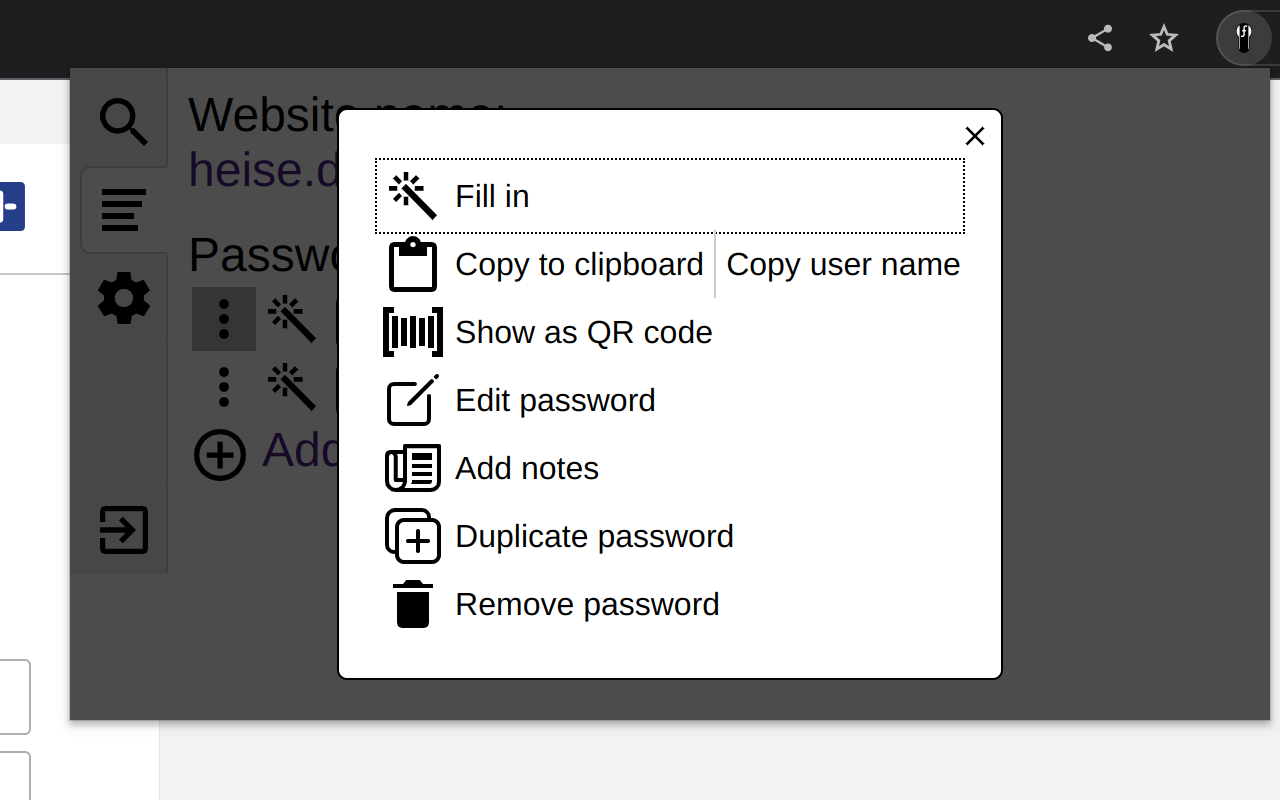1280x800 pixels.
Task: Select Show as QR code
Action: (584, 332)
